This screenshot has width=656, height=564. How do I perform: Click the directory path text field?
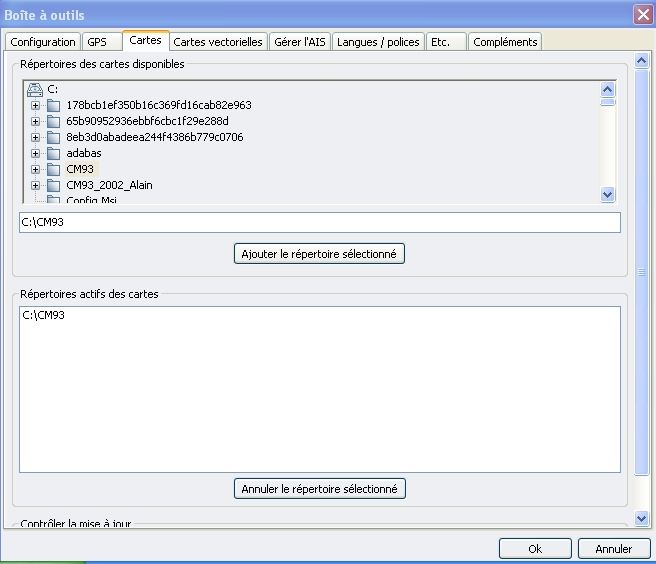(320, 222)
